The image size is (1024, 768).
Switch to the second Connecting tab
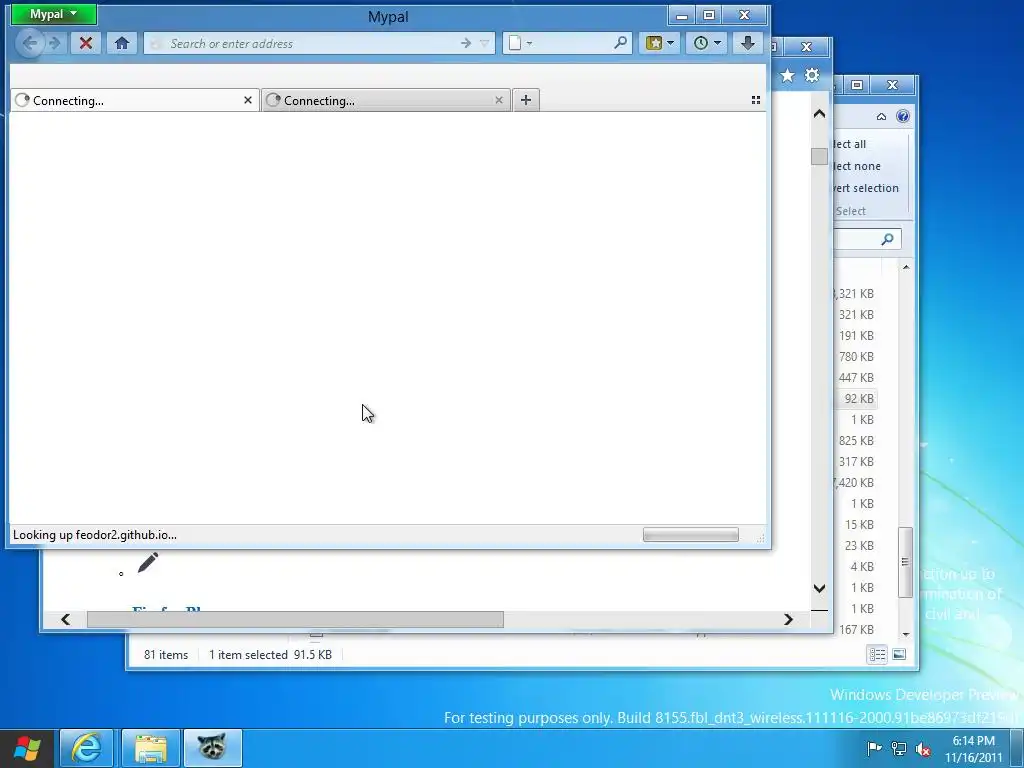(386, 101)
